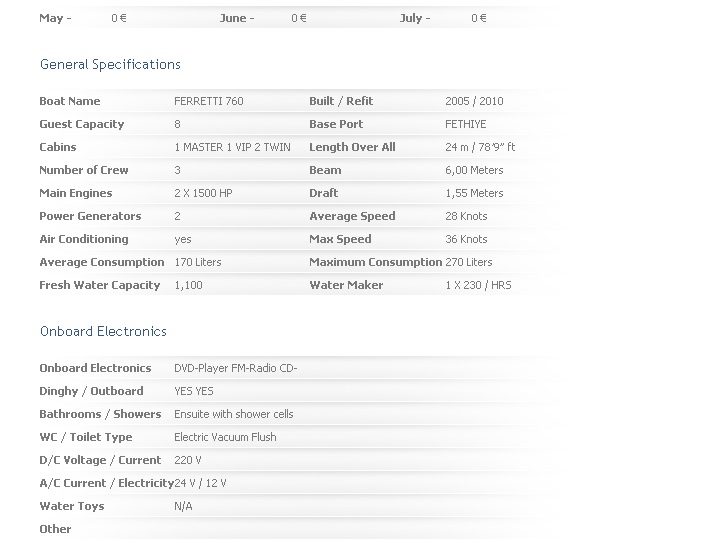Click the Other row label

click(x=55, y=529)
